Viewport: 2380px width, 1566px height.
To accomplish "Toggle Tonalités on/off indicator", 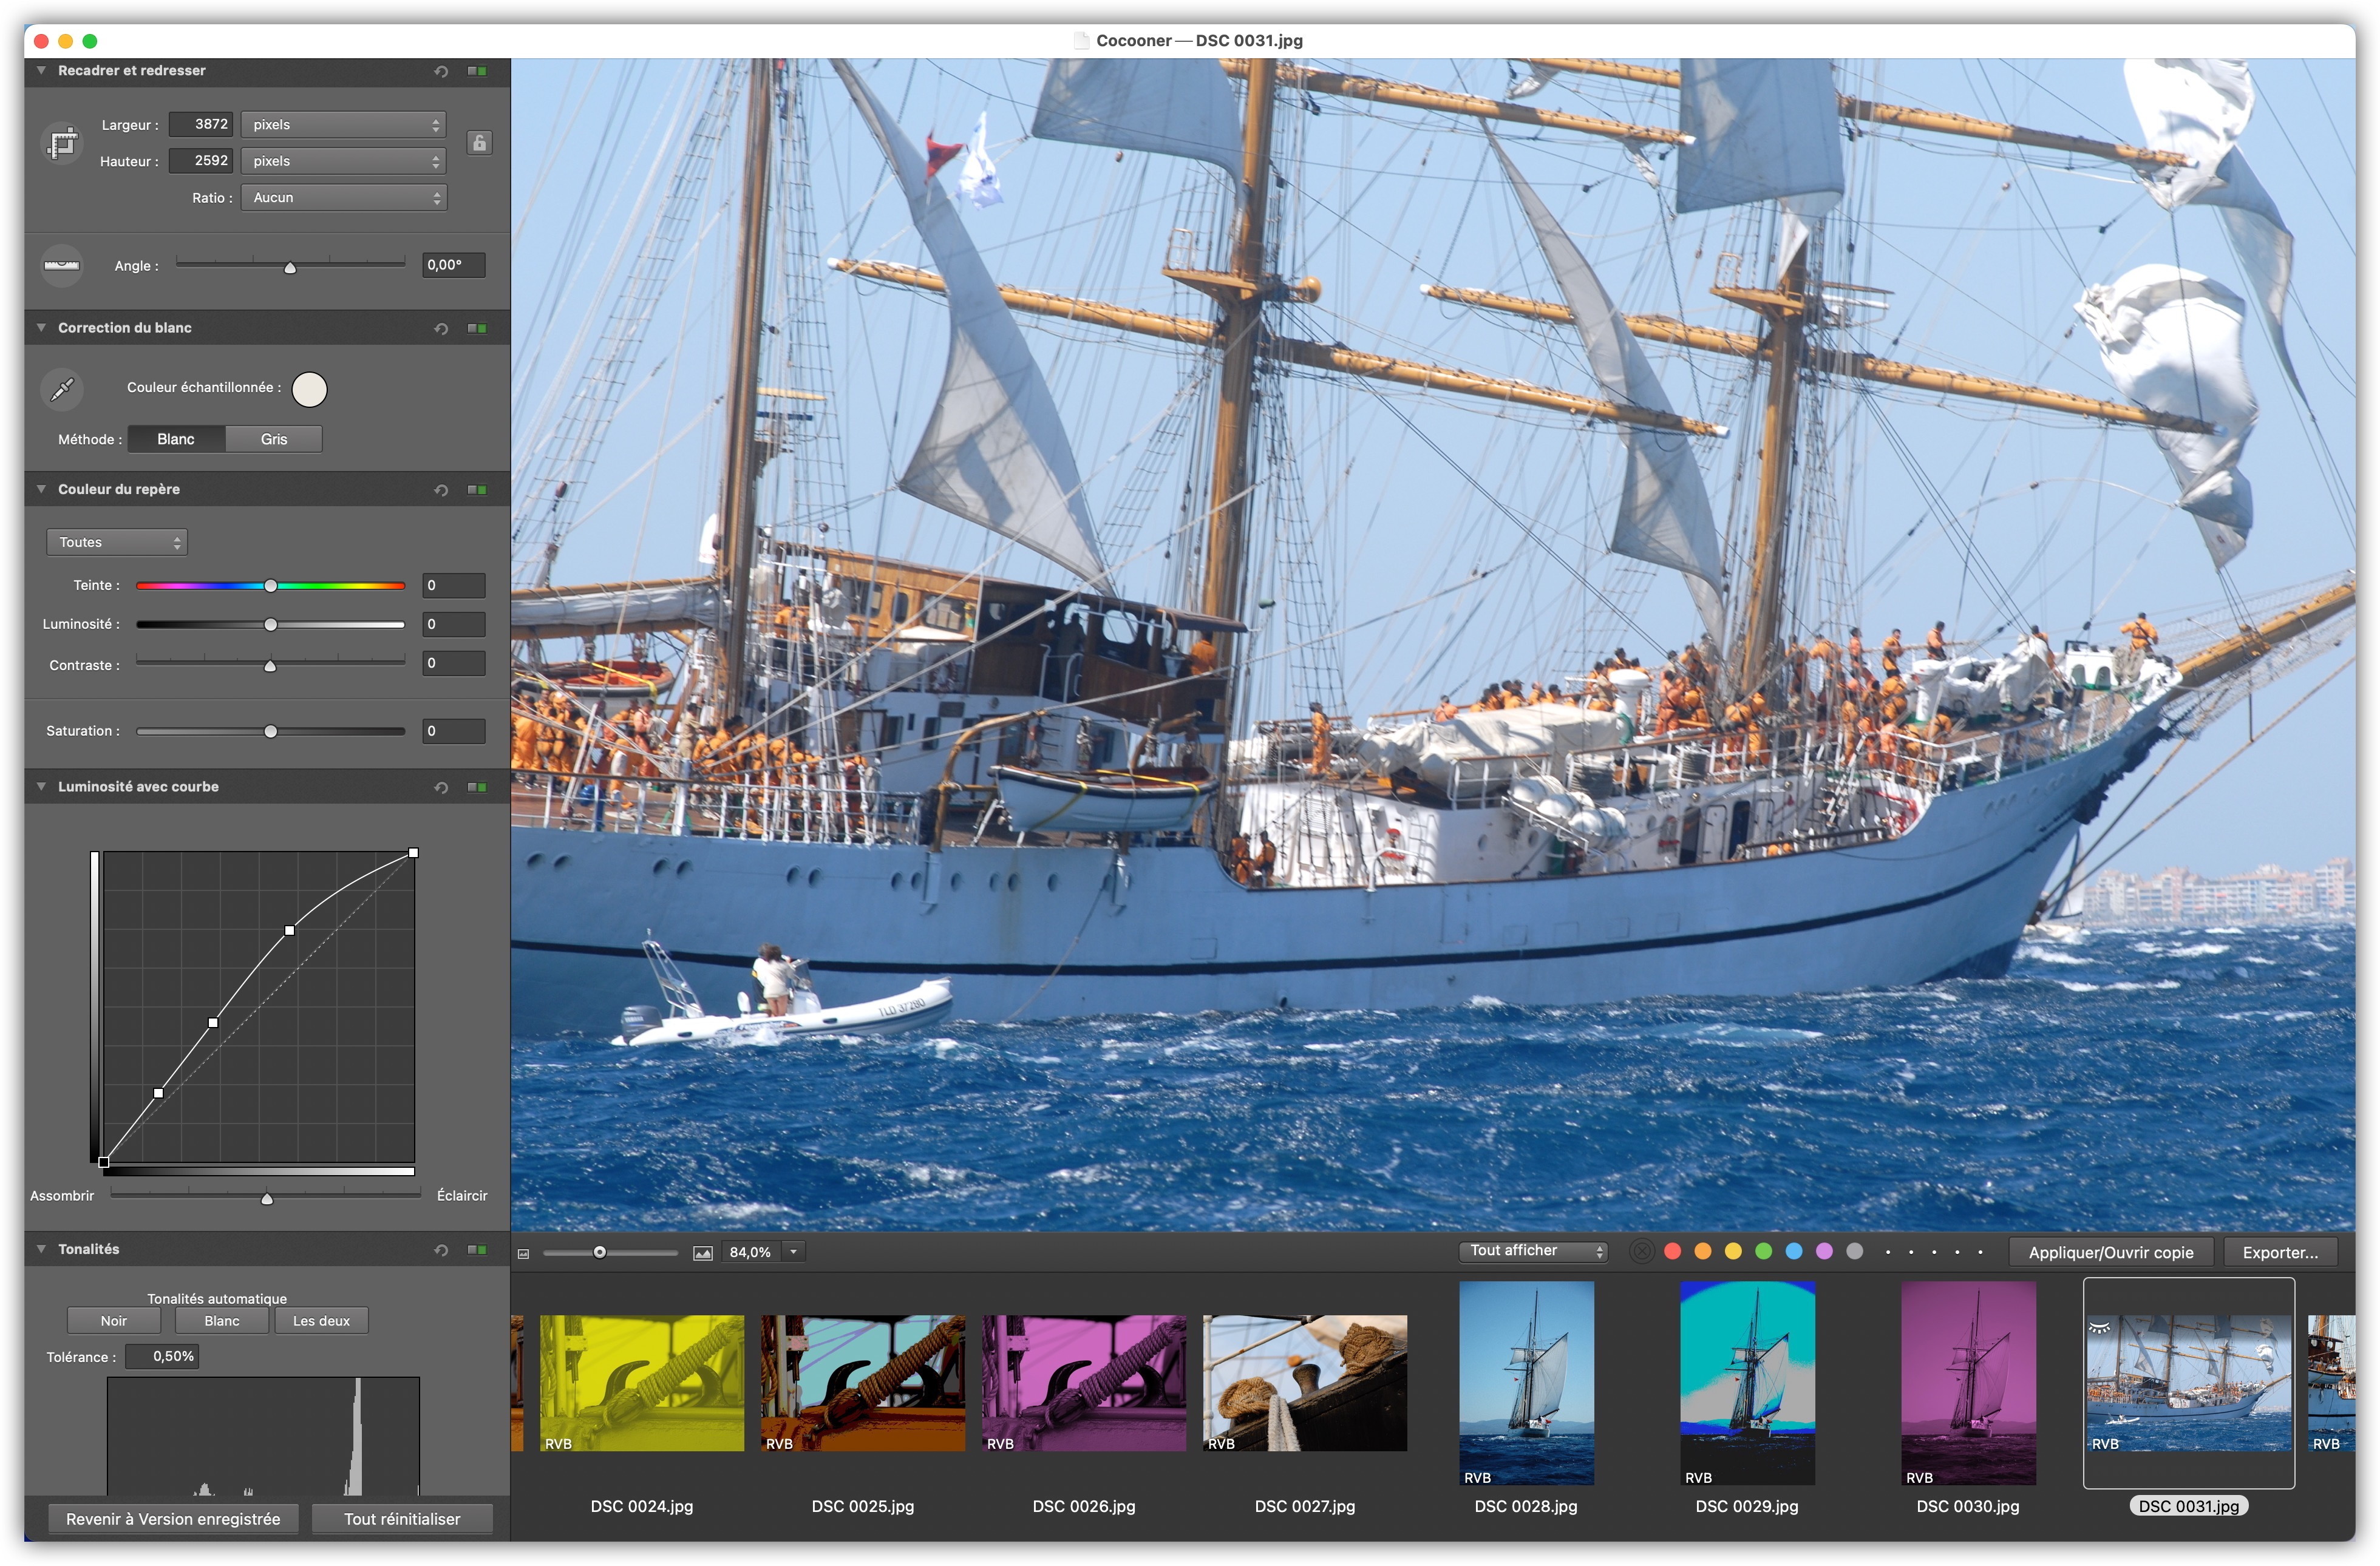I will pos(477,1250).
